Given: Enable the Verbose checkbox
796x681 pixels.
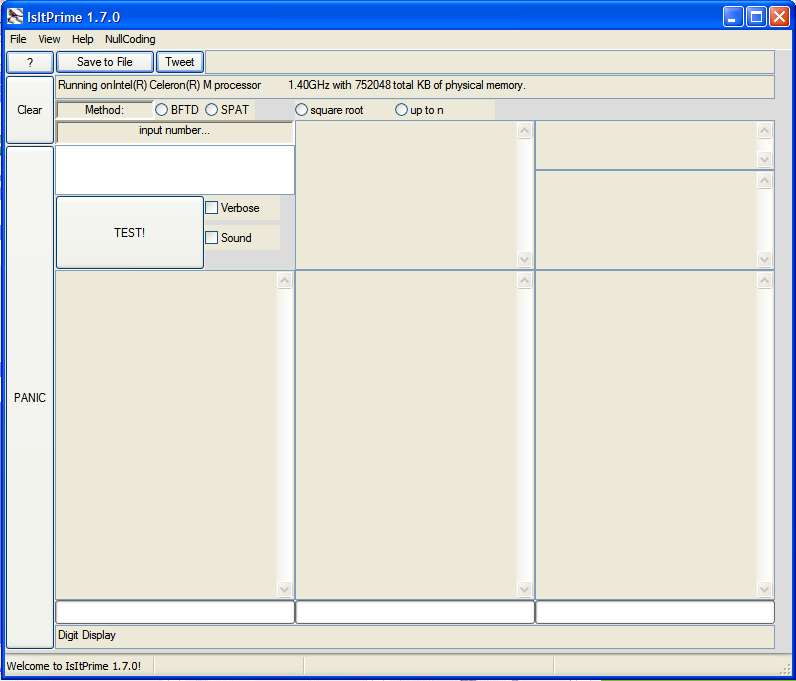Looking at the screenshot, I should [x=233, y=208].
